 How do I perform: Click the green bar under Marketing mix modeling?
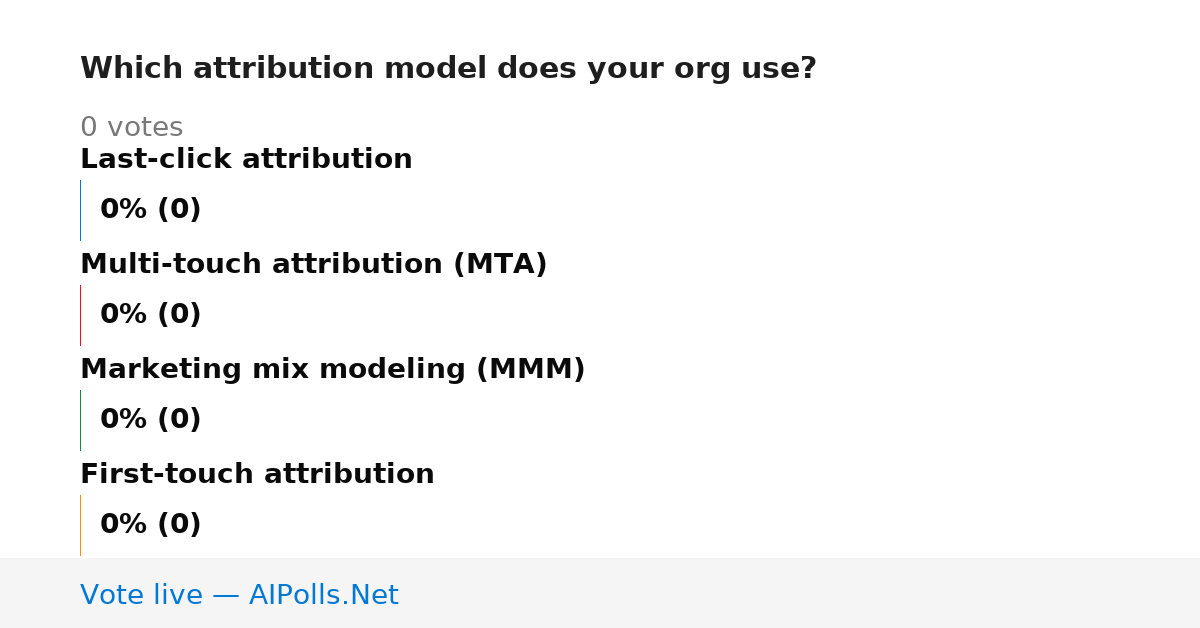coord(80,420)
